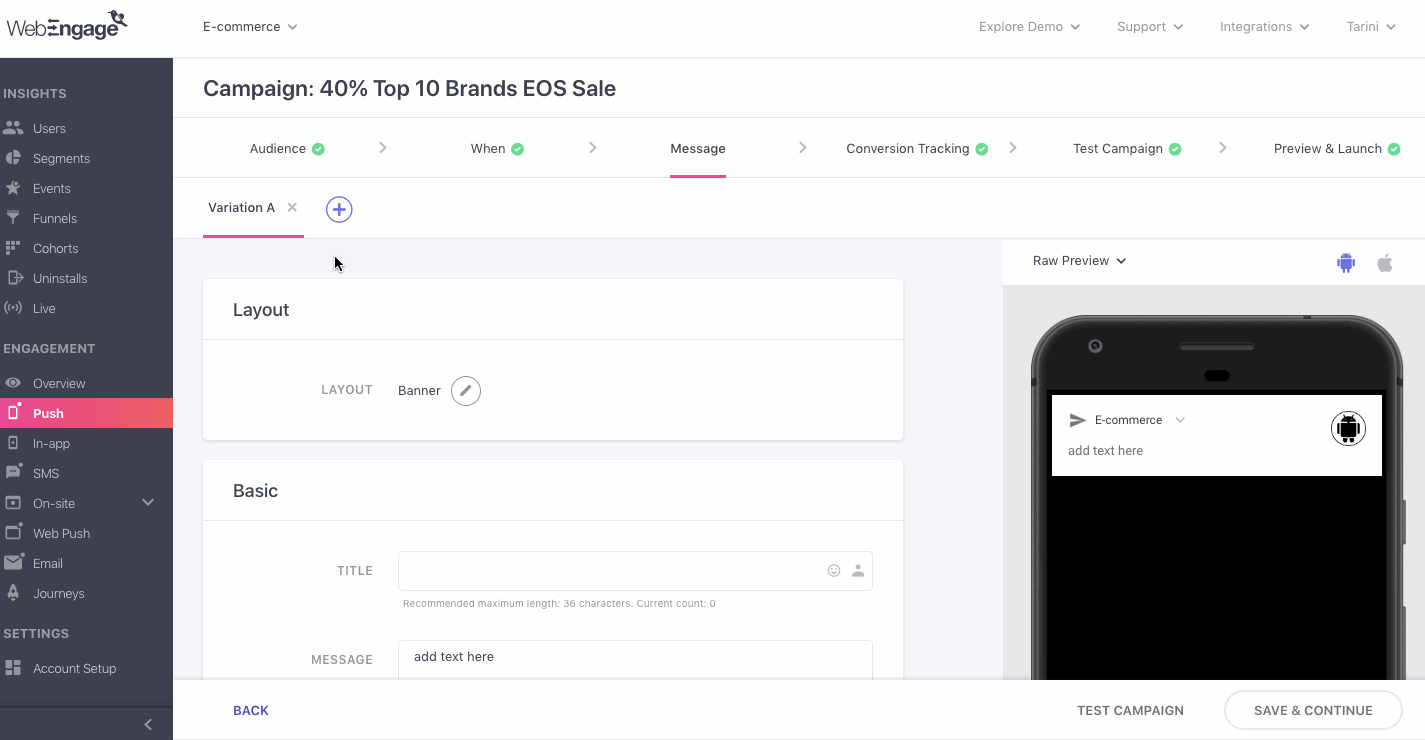Click the BACK link

click(251, 711)
